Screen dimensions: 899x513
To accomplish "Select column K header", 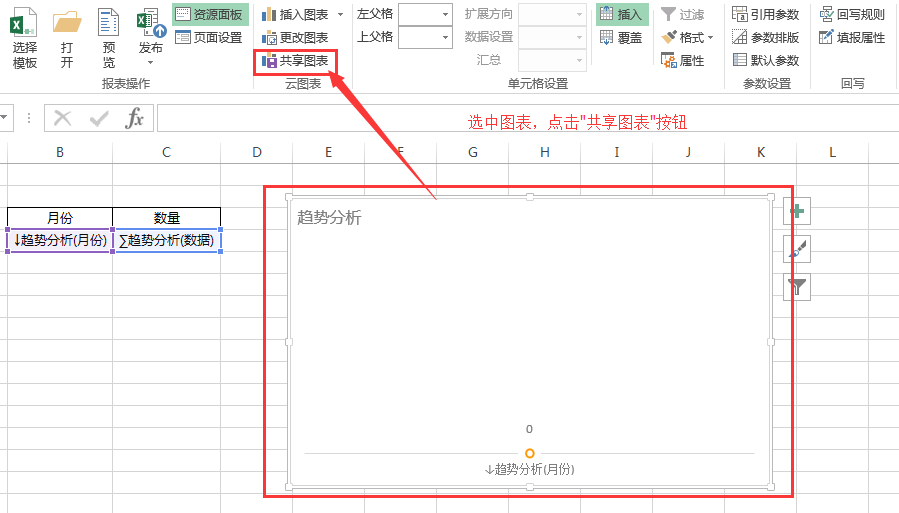I will (x=761, y=152).
